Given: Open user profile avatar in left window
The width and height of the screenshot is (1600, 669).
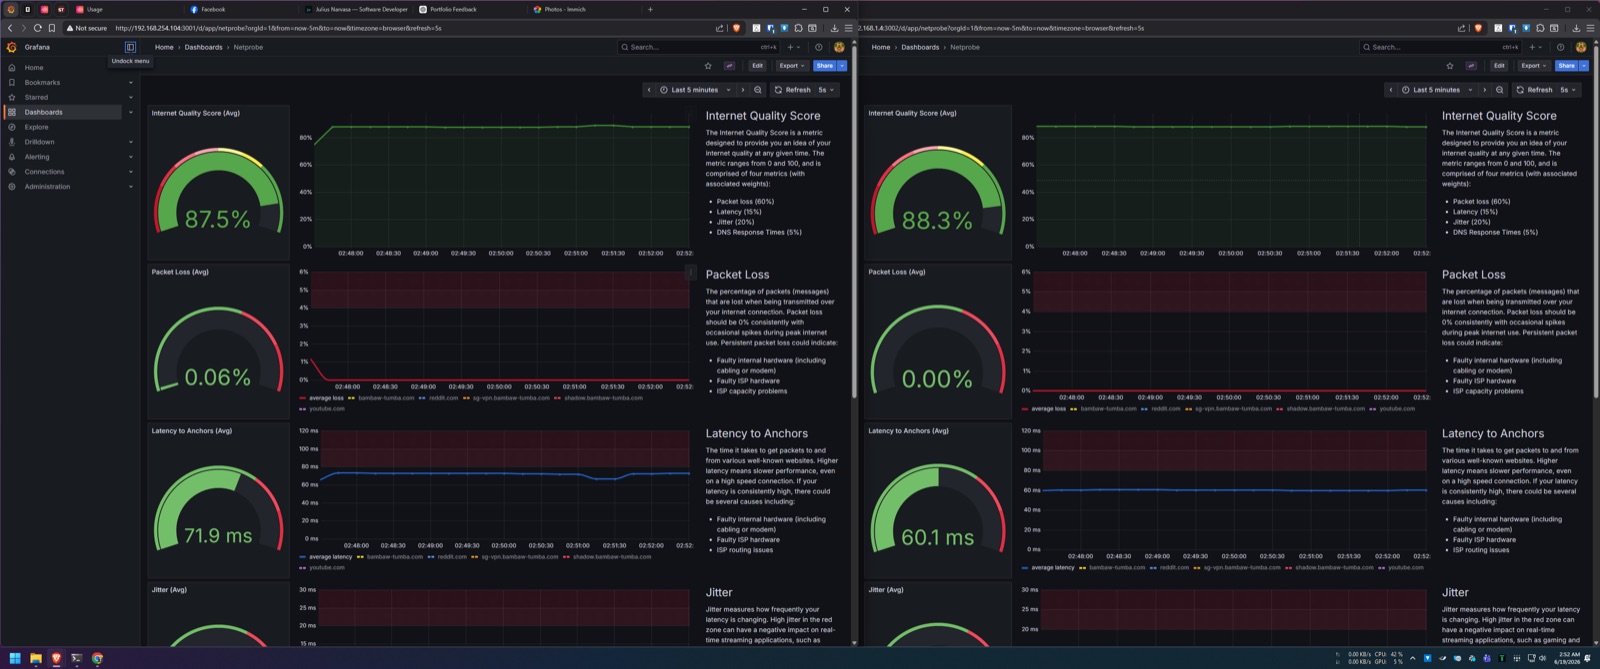Looking at the screenshot, I should tap(839, 47).
